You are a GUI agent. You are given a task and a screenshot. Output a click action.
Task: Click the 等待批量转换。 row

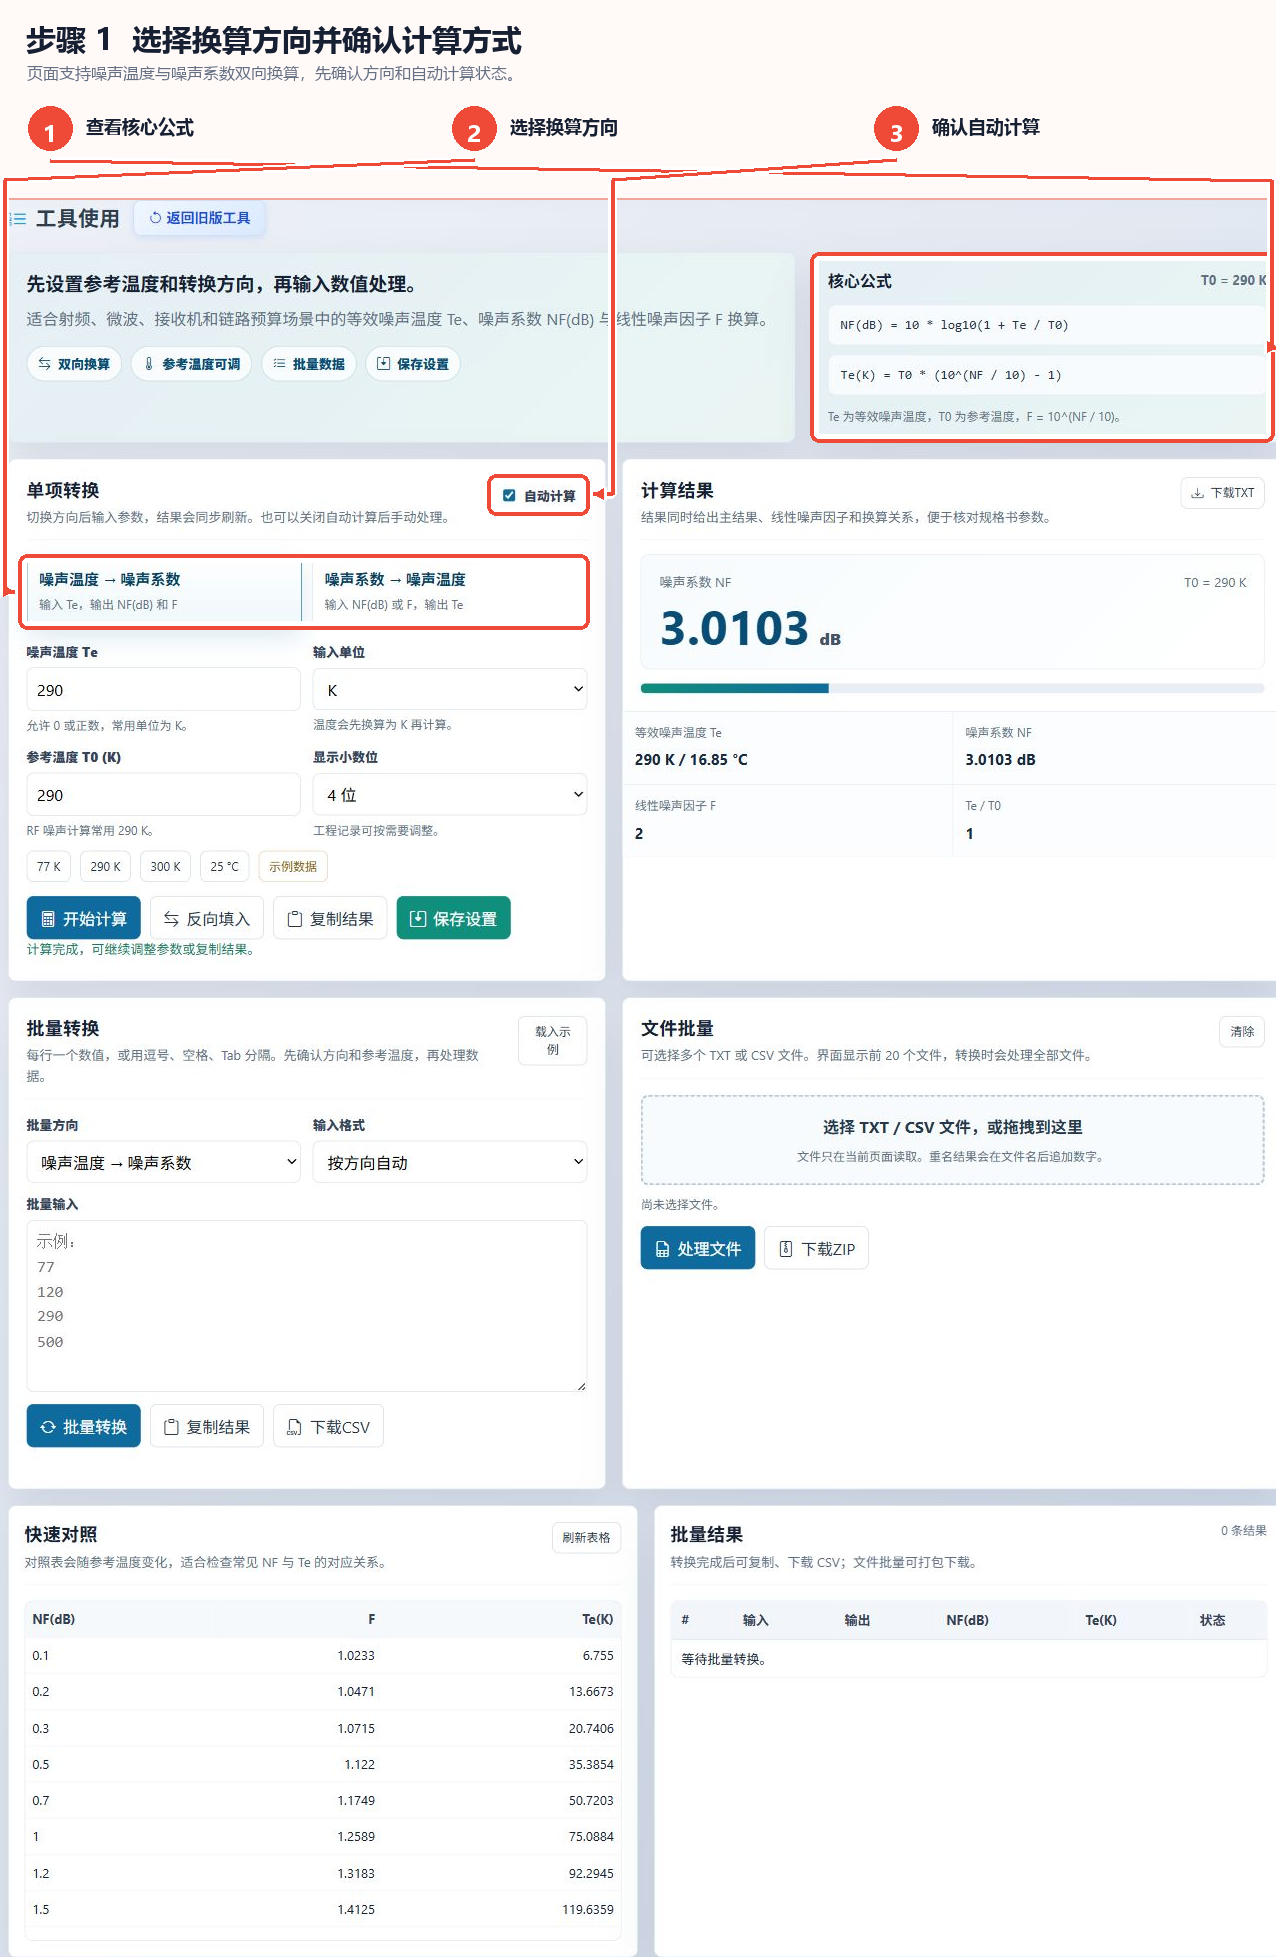(x=968, y=1659)
